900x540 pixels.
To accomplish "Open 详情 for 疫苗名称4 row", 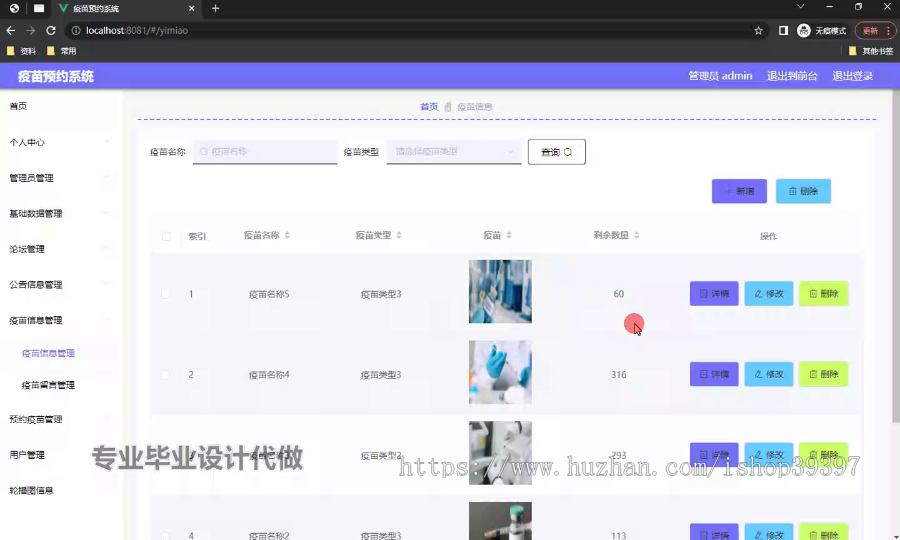I will [x=714, y=374].
